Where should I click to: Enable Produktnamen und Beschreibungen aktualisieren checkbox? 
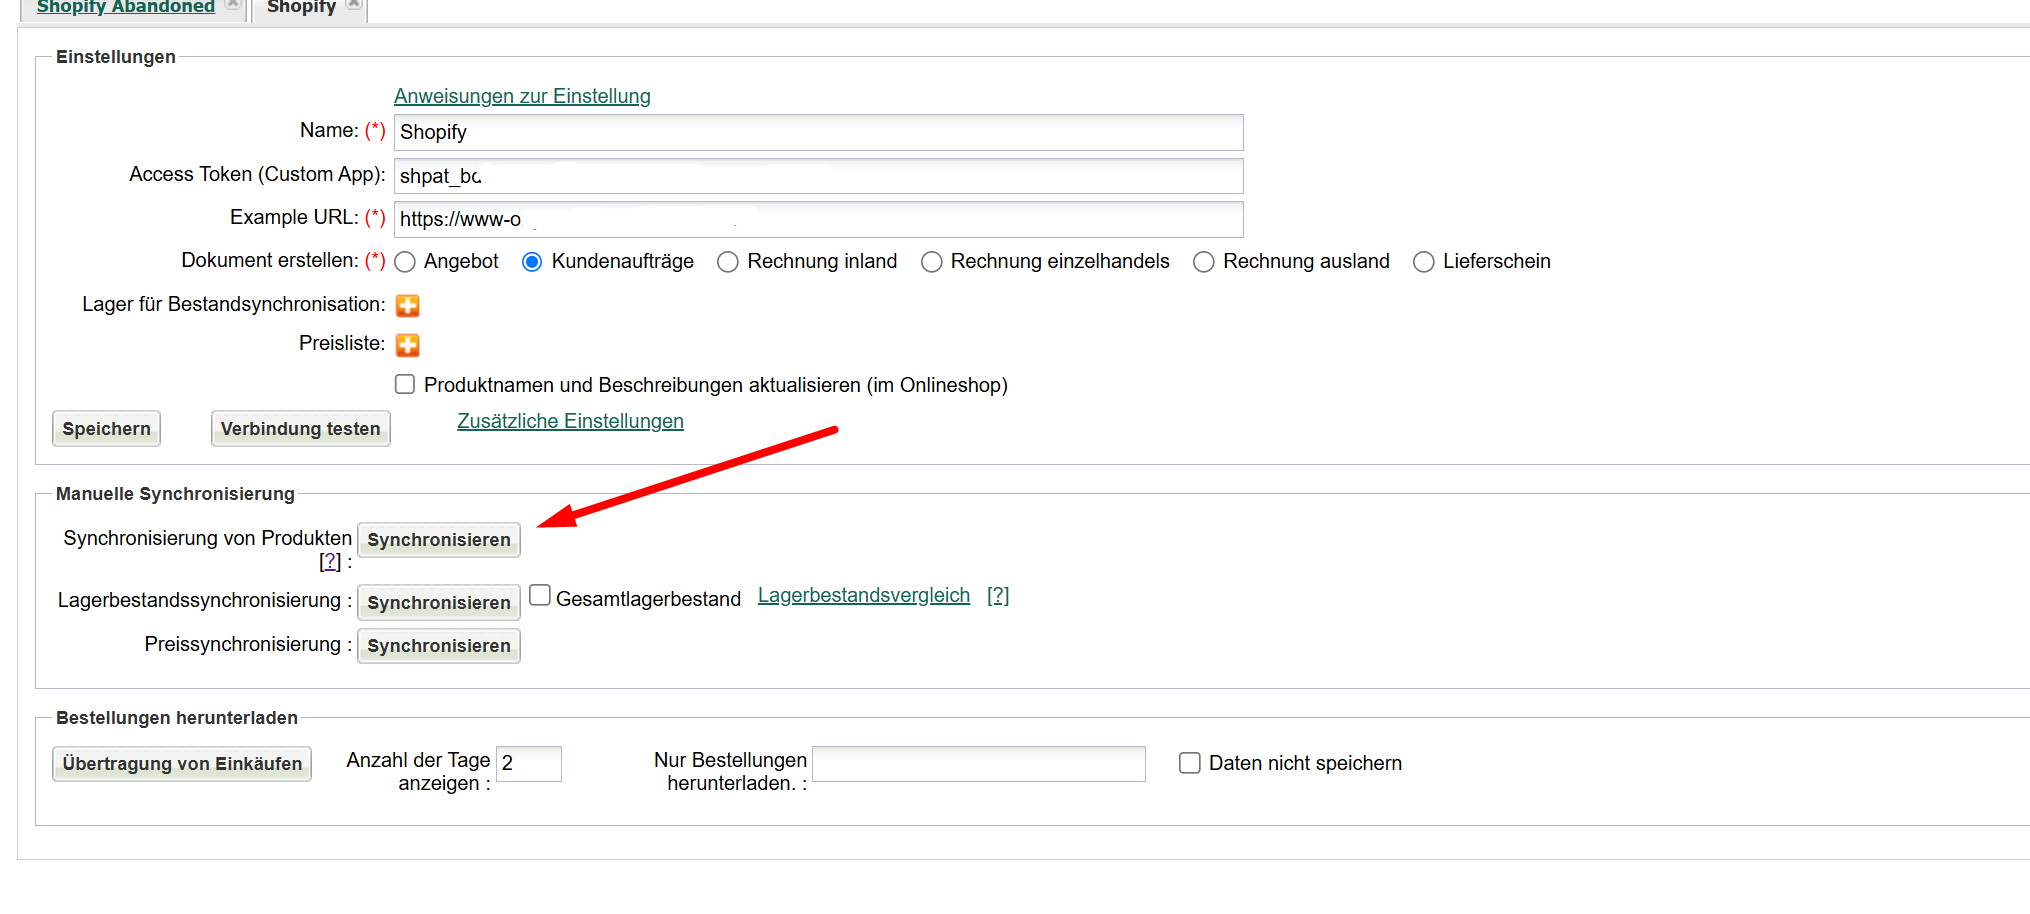pos(405,384)
